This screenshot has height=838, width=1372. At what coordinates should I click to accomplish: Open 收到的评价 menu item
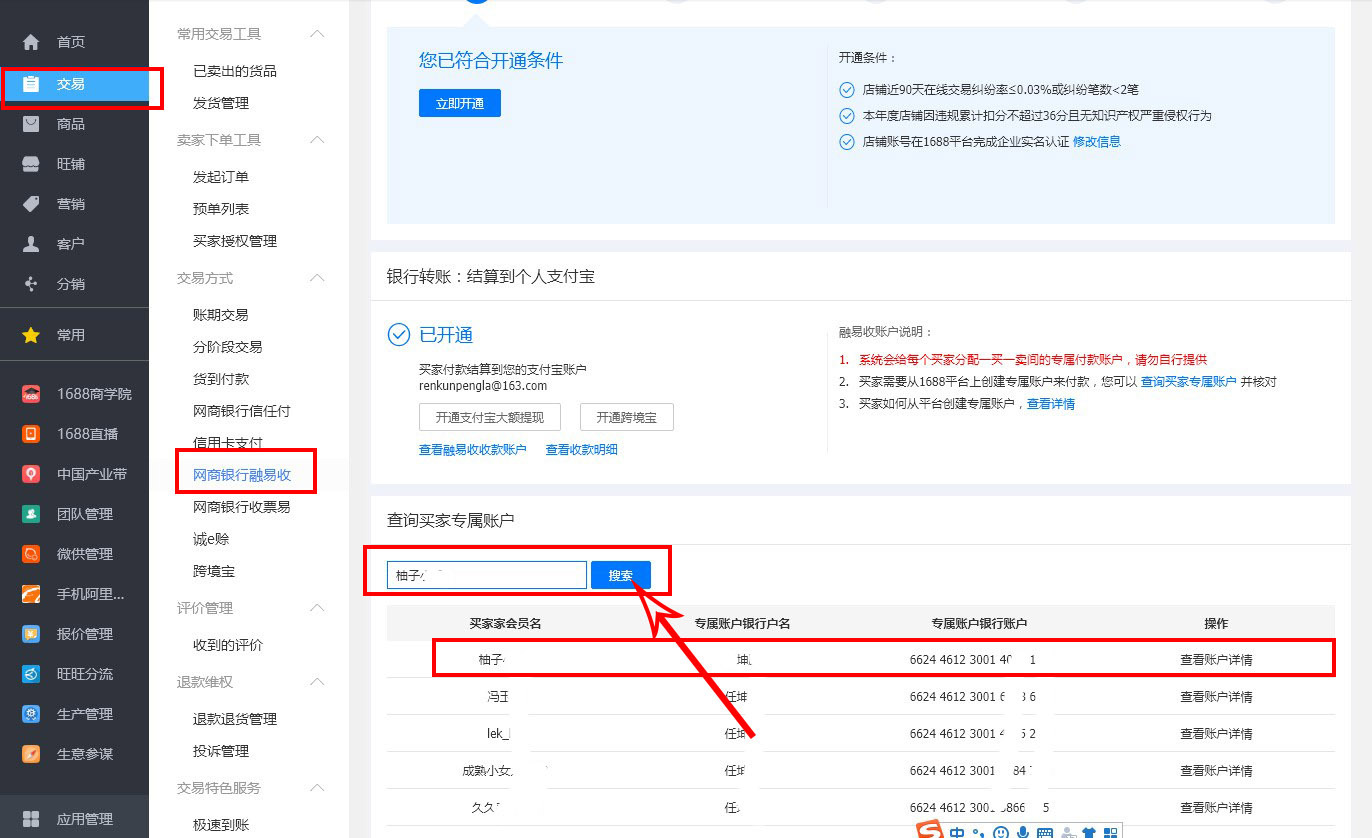point(228,645)
